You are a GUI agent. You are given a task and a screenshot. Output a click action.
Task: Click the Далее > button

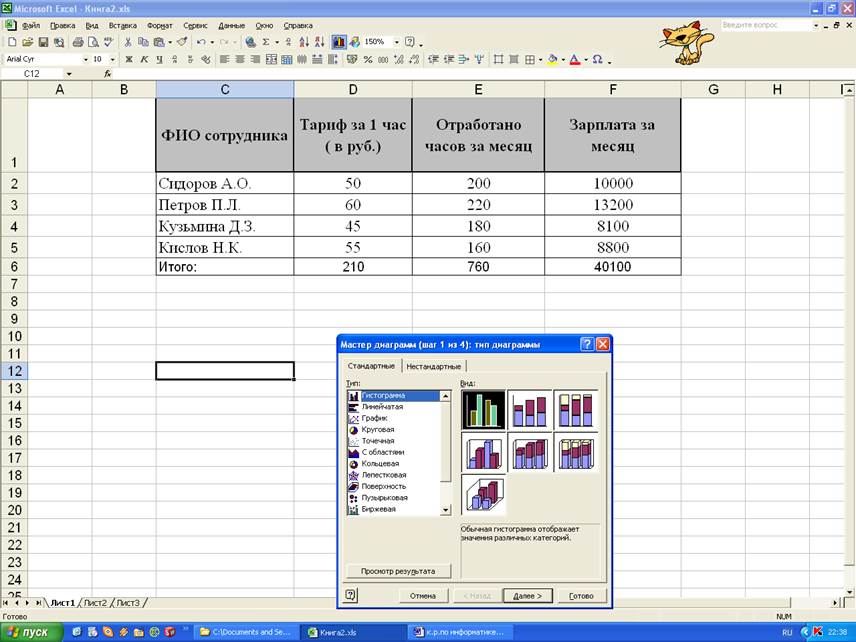[x=528, y=595]
